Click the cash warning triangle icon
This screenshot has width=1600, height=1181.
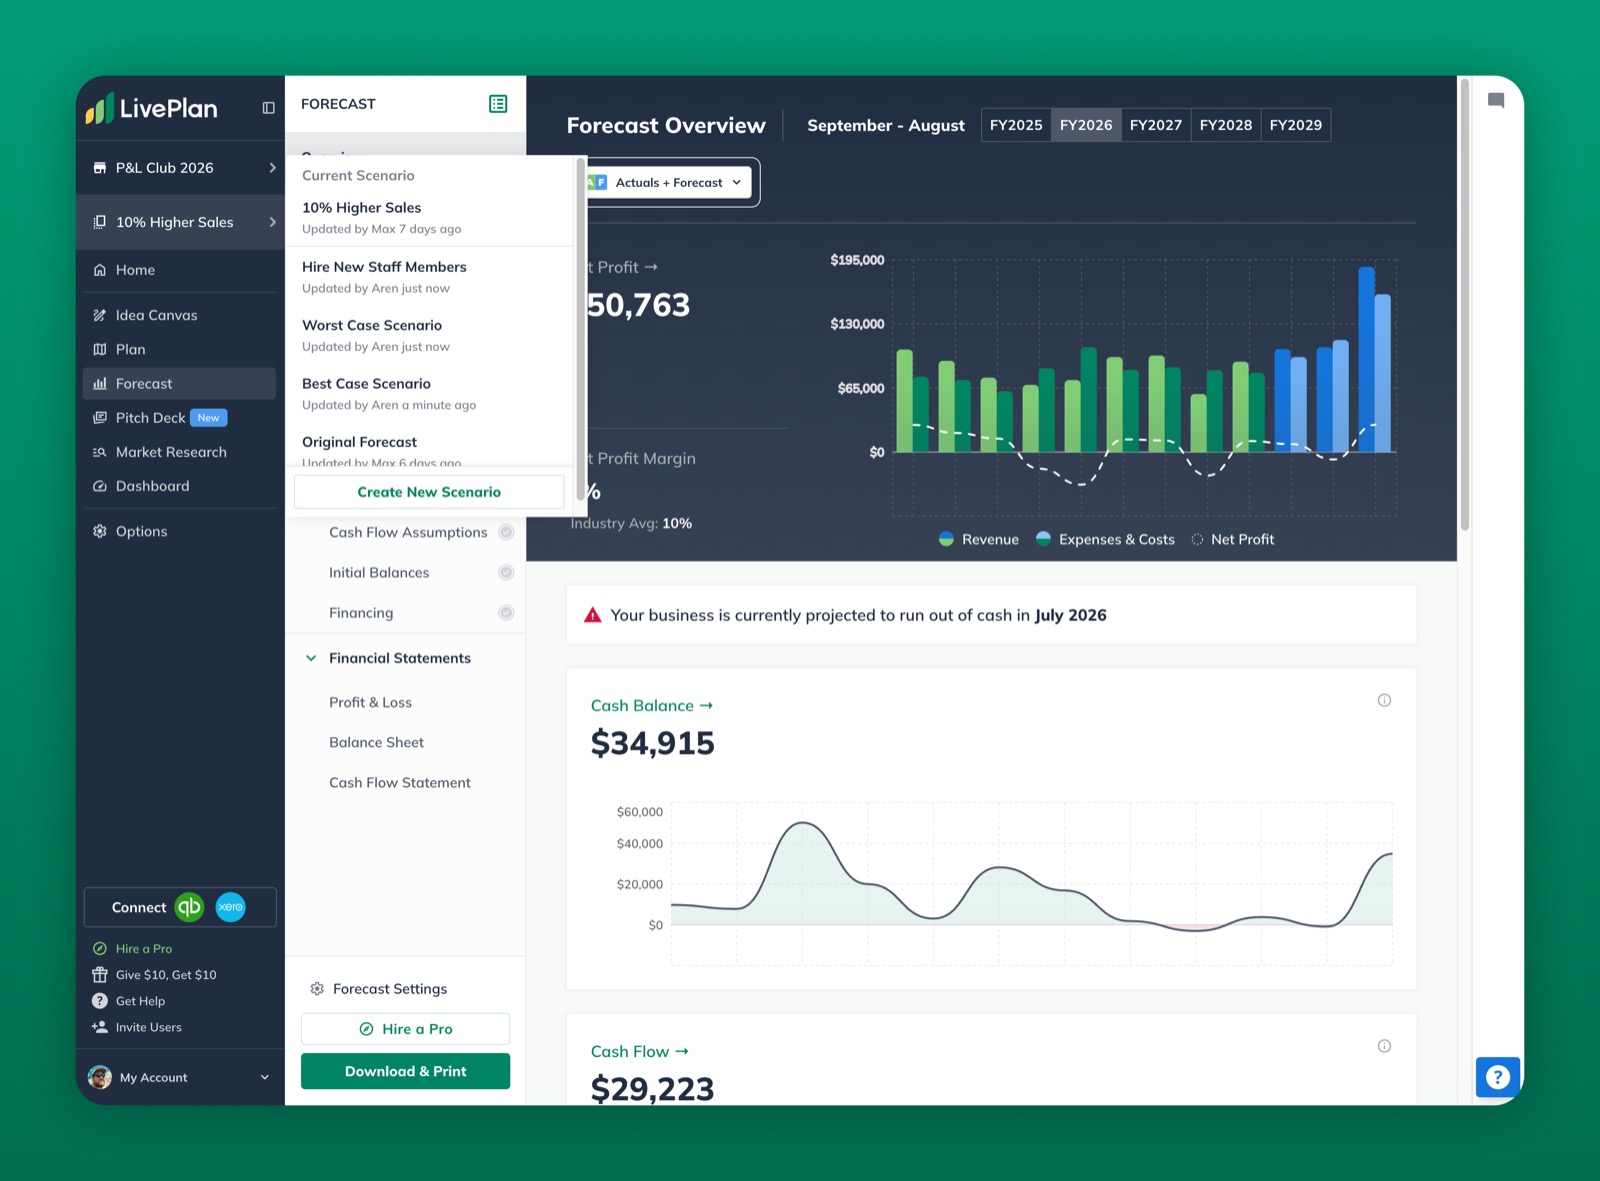tap(593, 615)
